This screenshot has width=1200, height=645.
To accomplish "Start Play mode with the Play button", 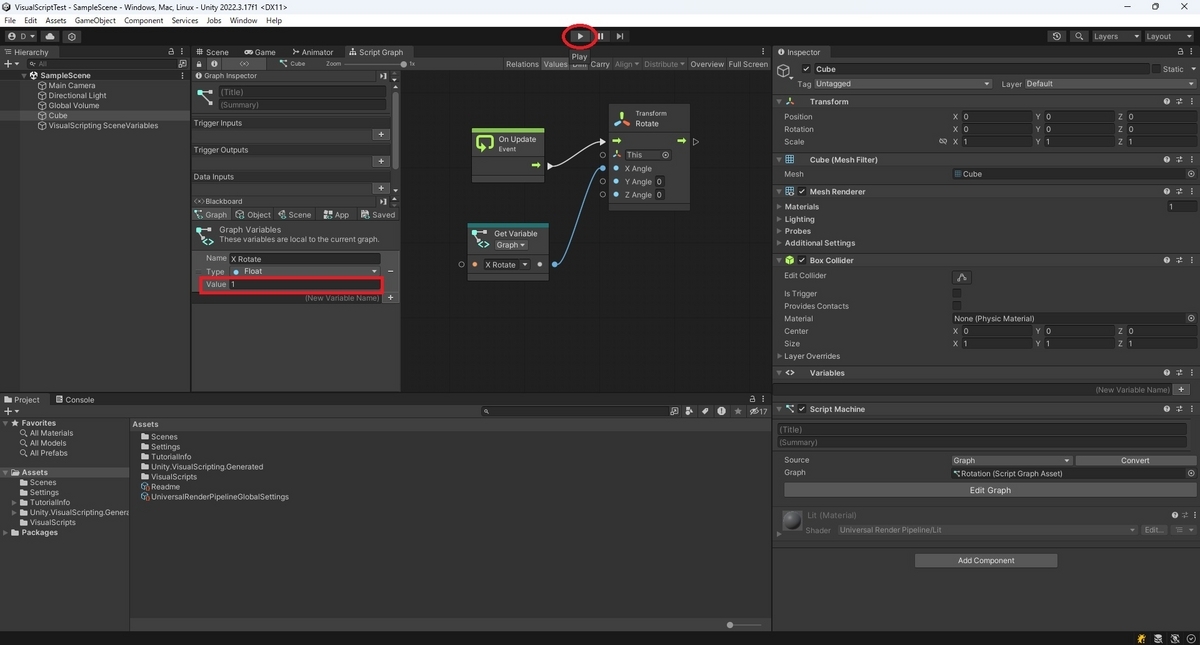I will click(x=580, y=36).
